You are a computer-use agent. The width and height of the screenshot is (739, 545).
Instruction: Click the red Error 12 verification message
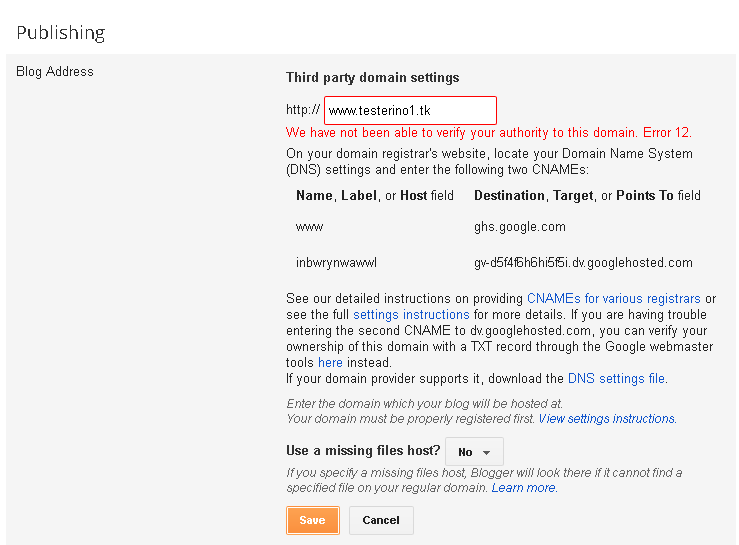[488, 133]
